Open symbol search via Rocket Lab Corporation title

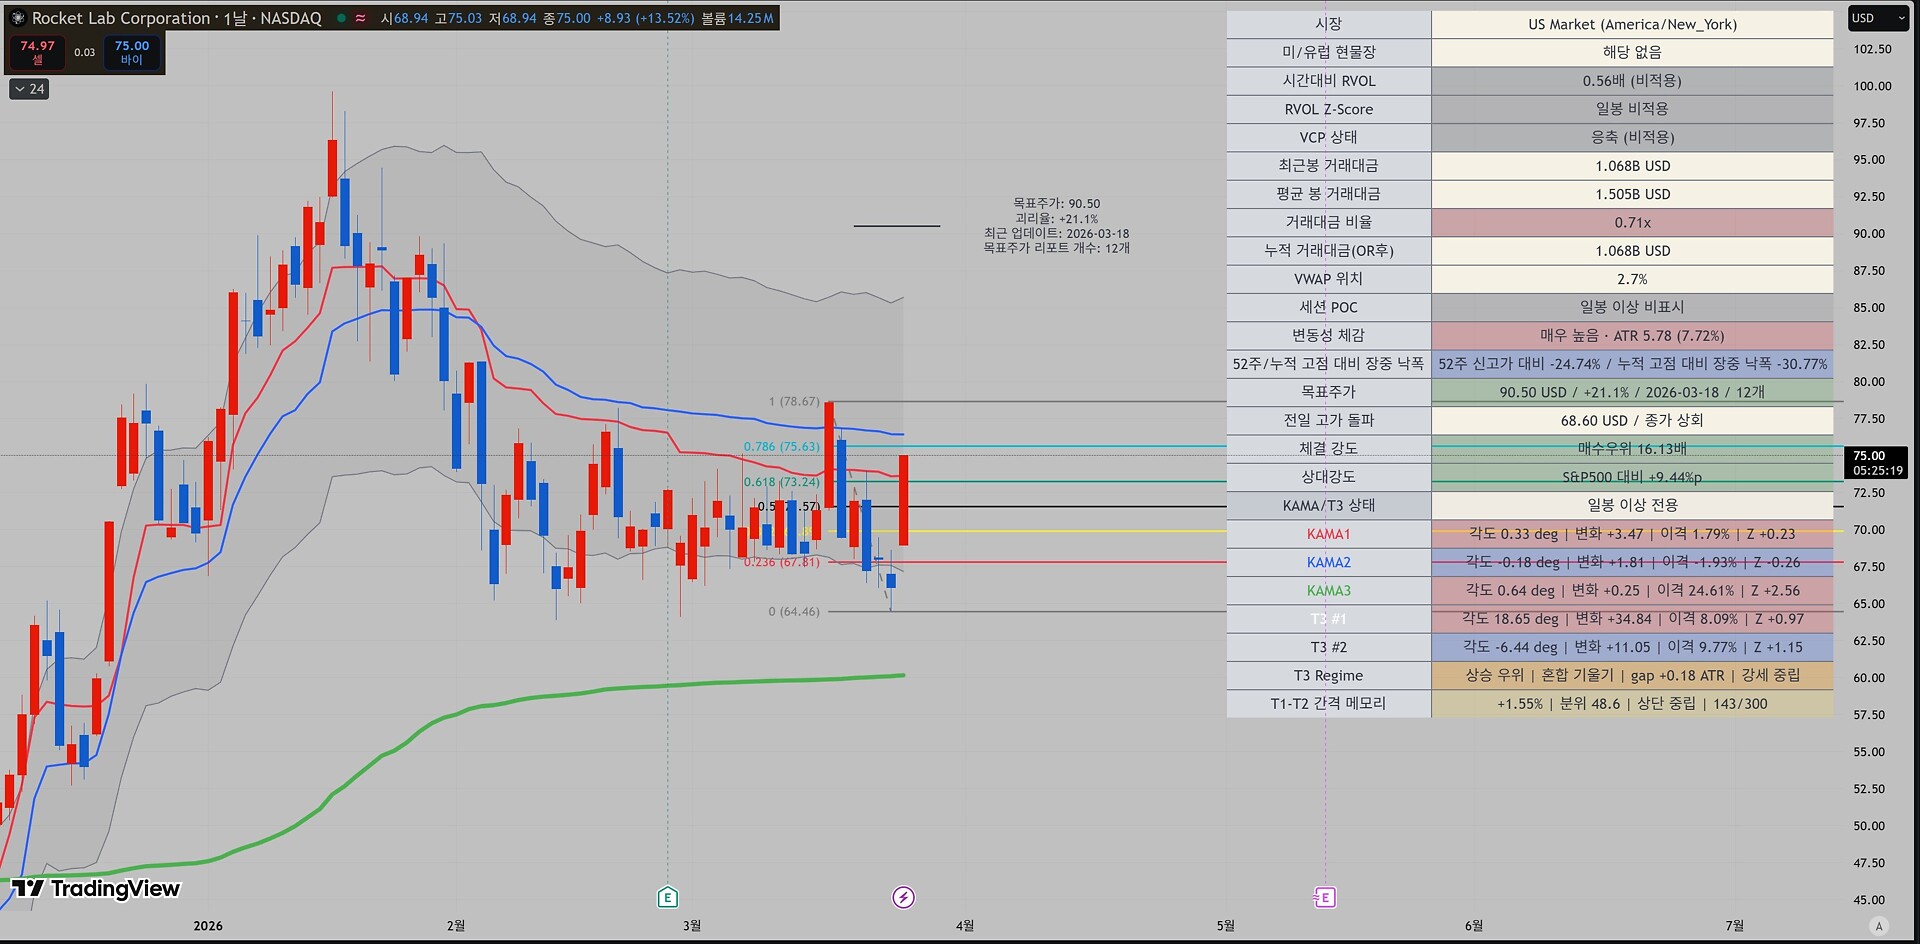[x=121, y=18]
